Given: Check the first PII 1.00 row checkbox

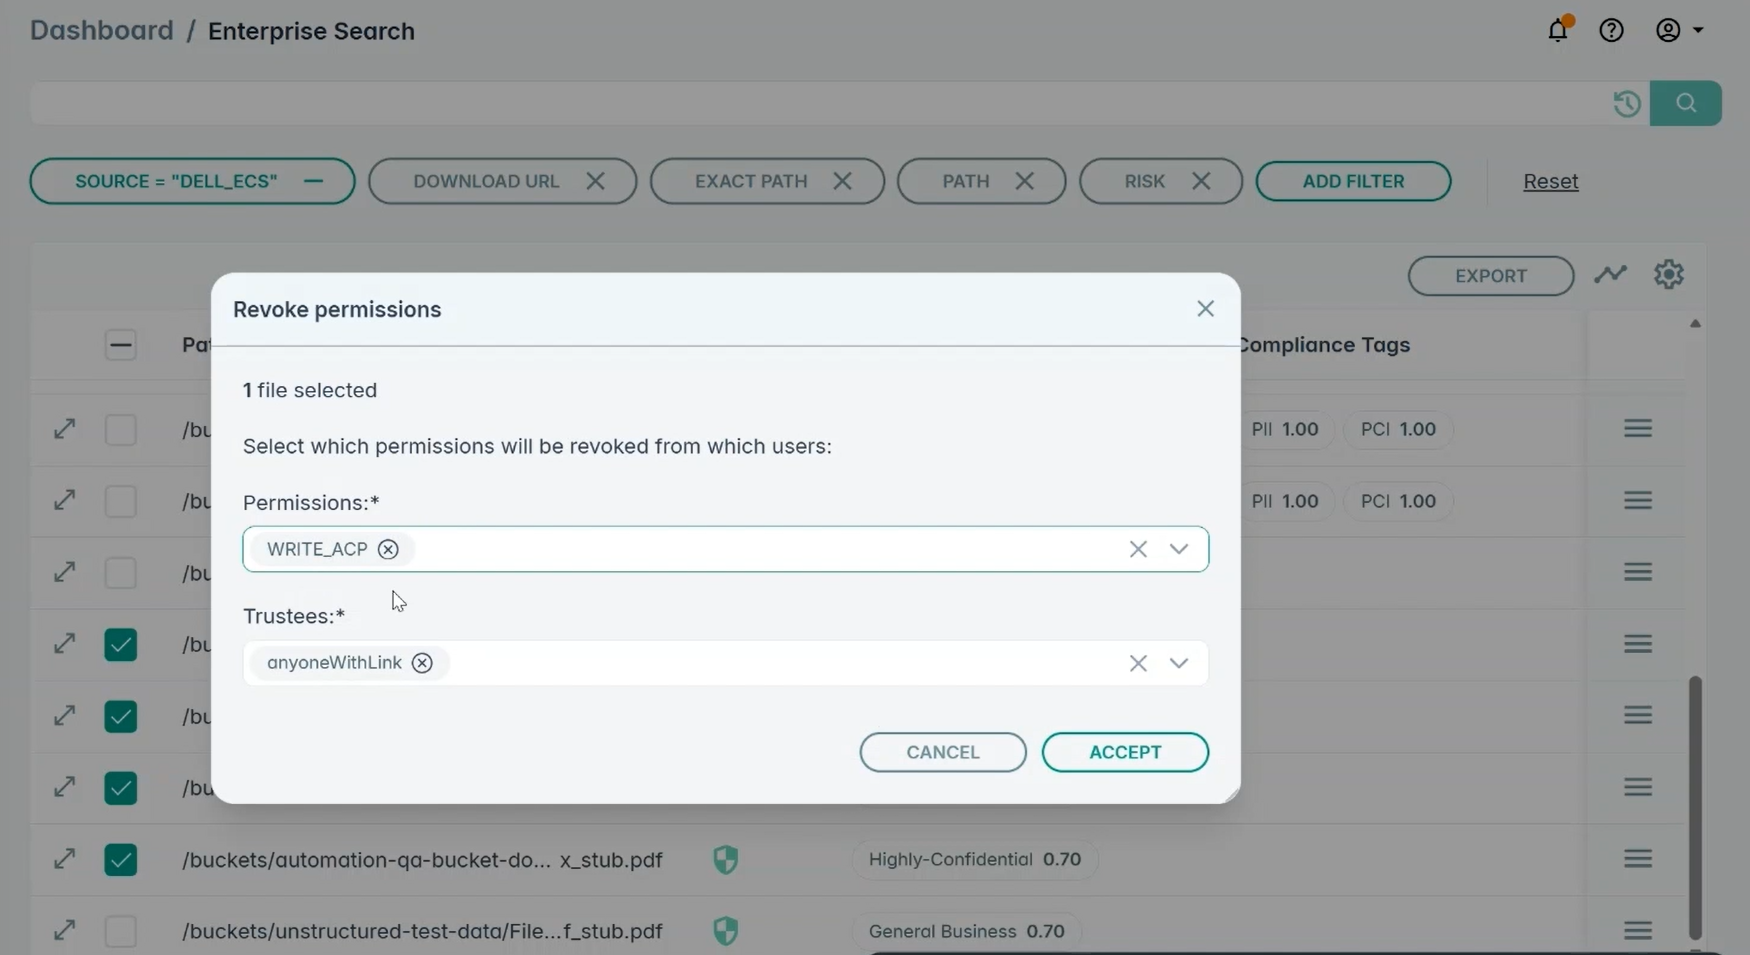Looking at the screenshot, I should [121, 430].
